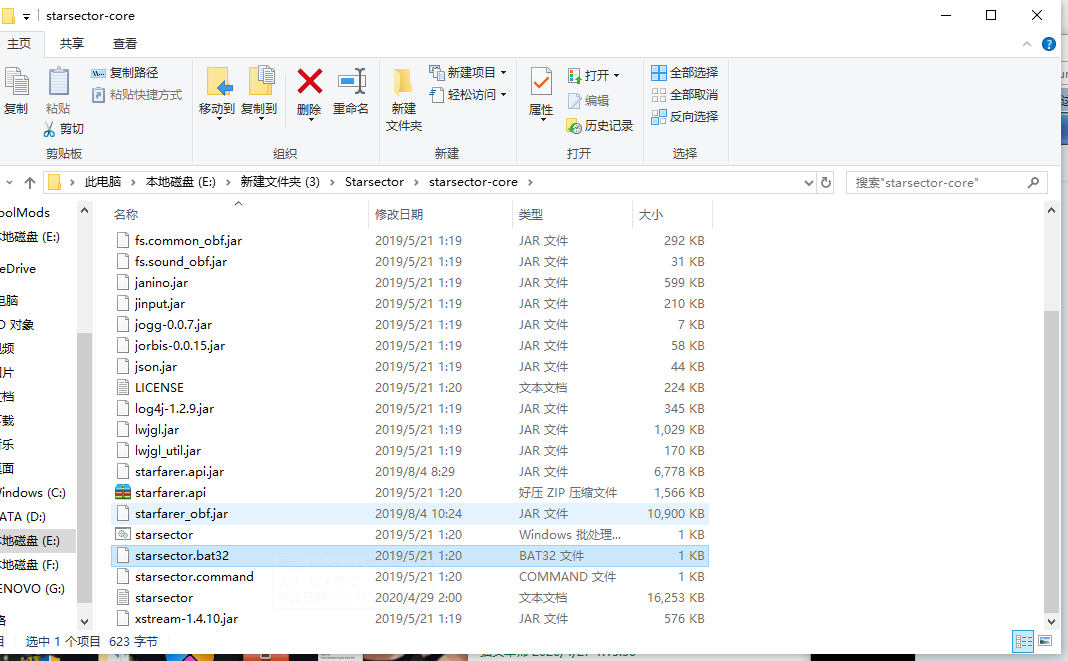Click the Cut (剪切) scissors icon
This screenshot has height=661, width=1068.
click(x=50, y=129)
